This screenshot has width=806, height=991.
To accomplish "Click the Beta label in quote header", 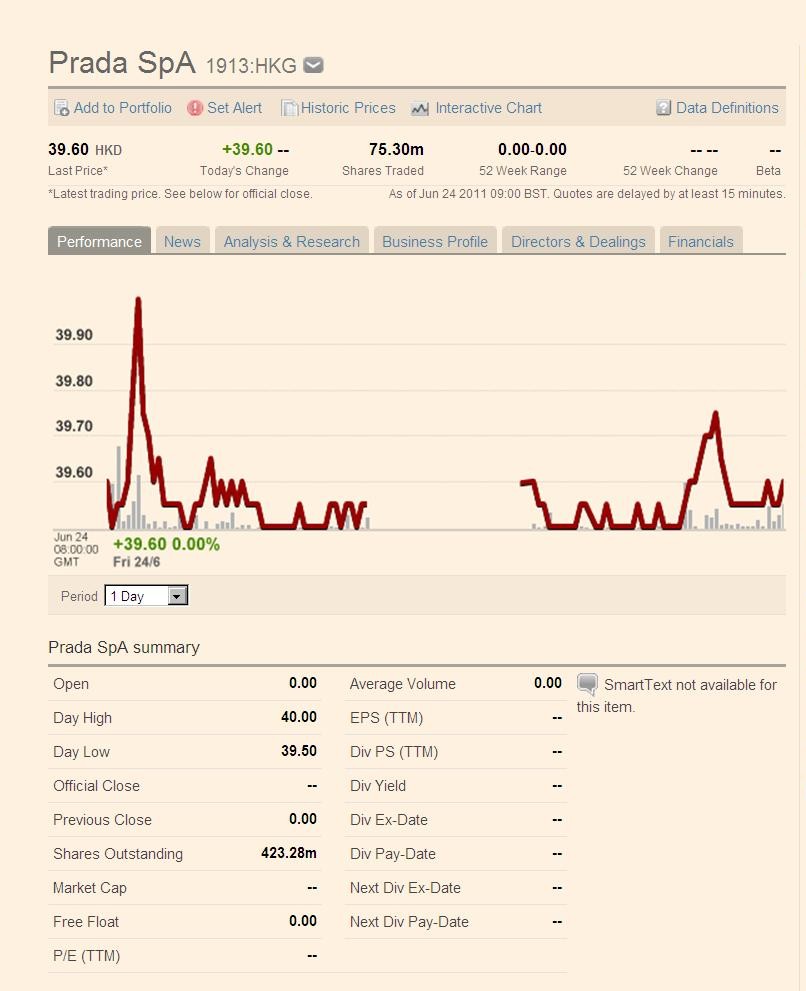I will click(x=768, y=171).
